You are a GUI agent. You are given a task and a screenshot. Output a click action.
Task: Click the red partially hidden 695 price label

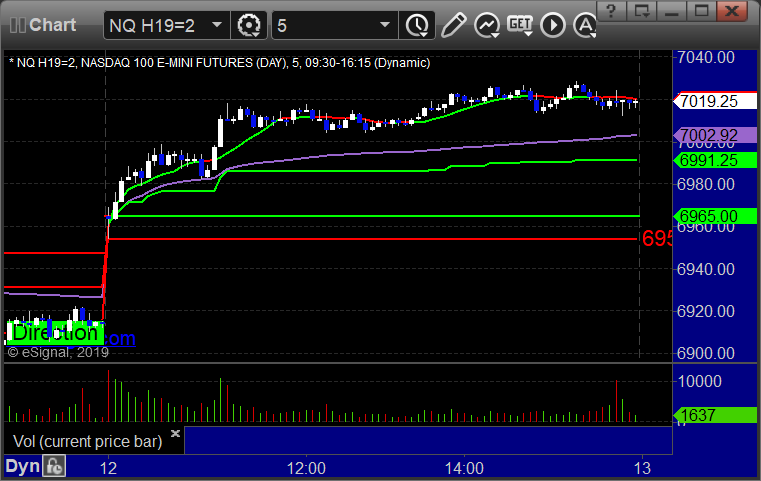click(x=657, y=238)
